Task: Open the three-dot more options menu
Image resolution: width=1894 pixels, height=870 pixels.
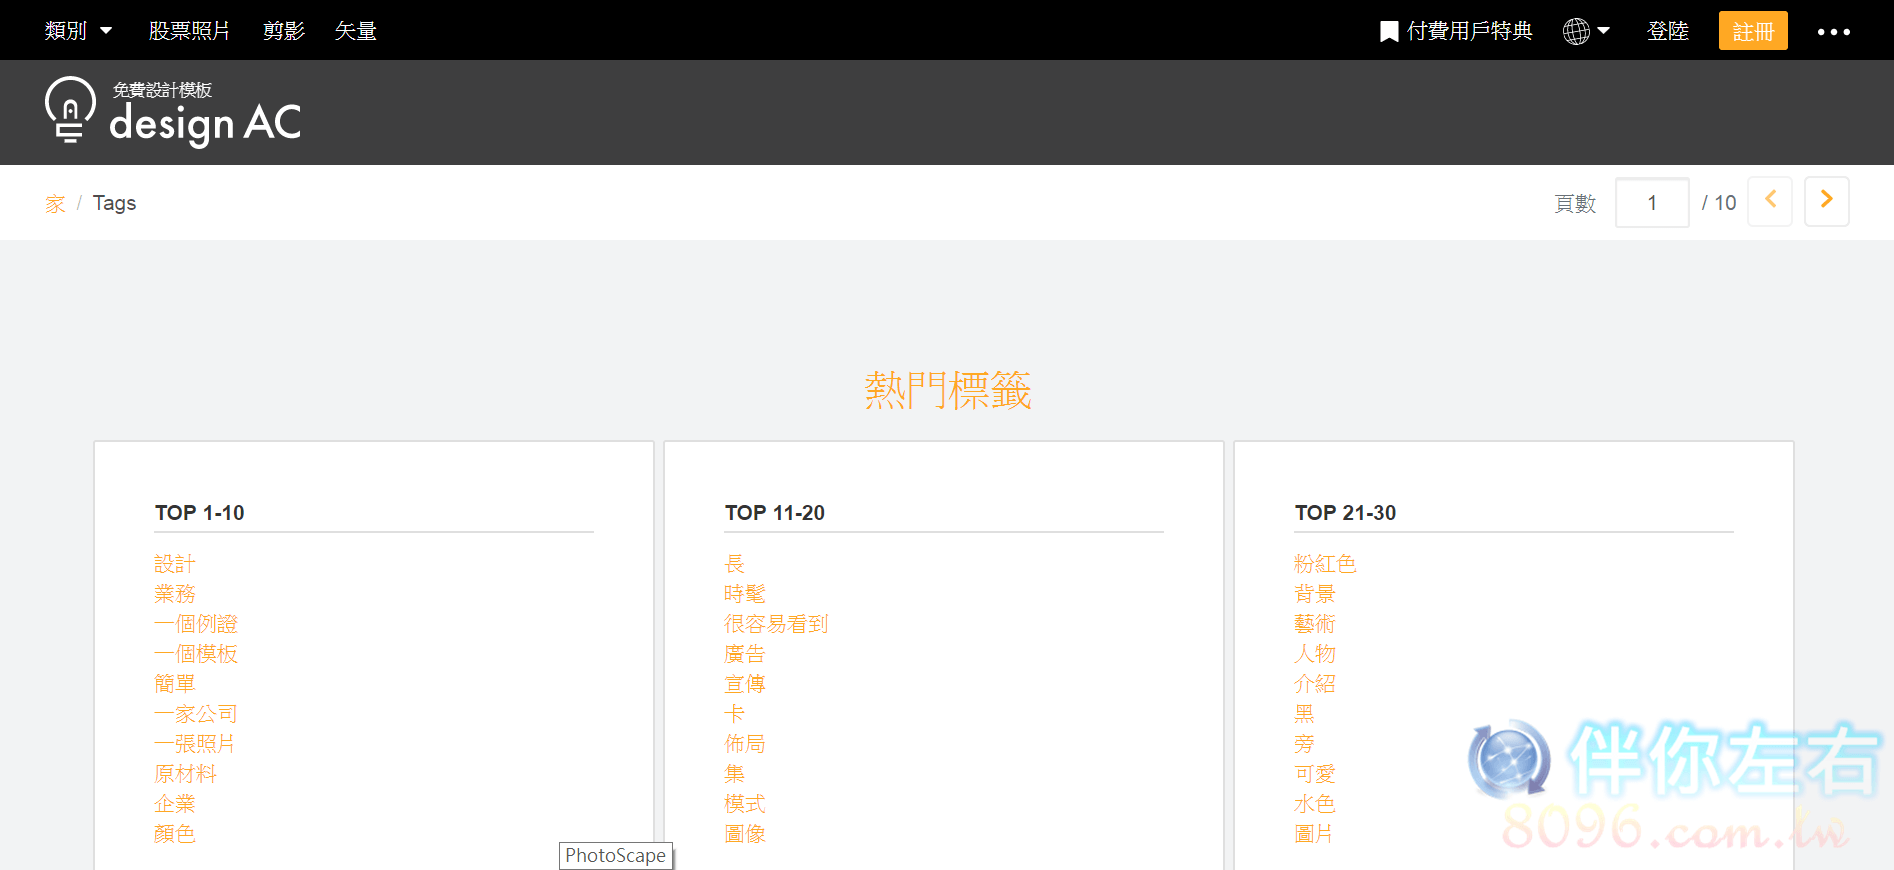Action: point(1833,32)
